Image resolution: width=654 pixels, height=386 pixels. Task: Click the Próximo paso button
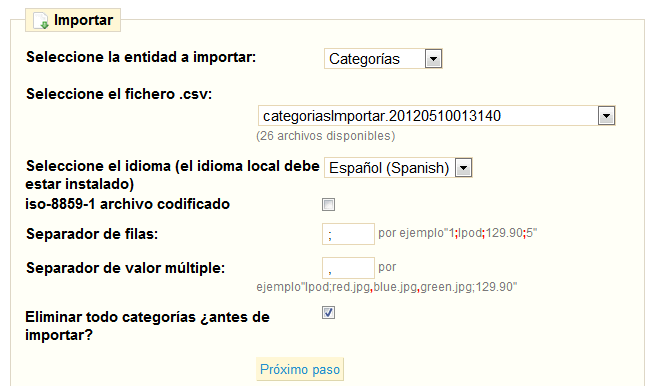tap(300, 369)
